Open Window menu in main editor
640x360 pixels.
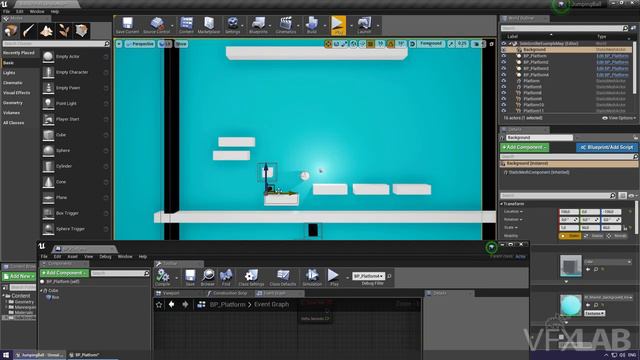pyautogui.click(x=37, y=11)
